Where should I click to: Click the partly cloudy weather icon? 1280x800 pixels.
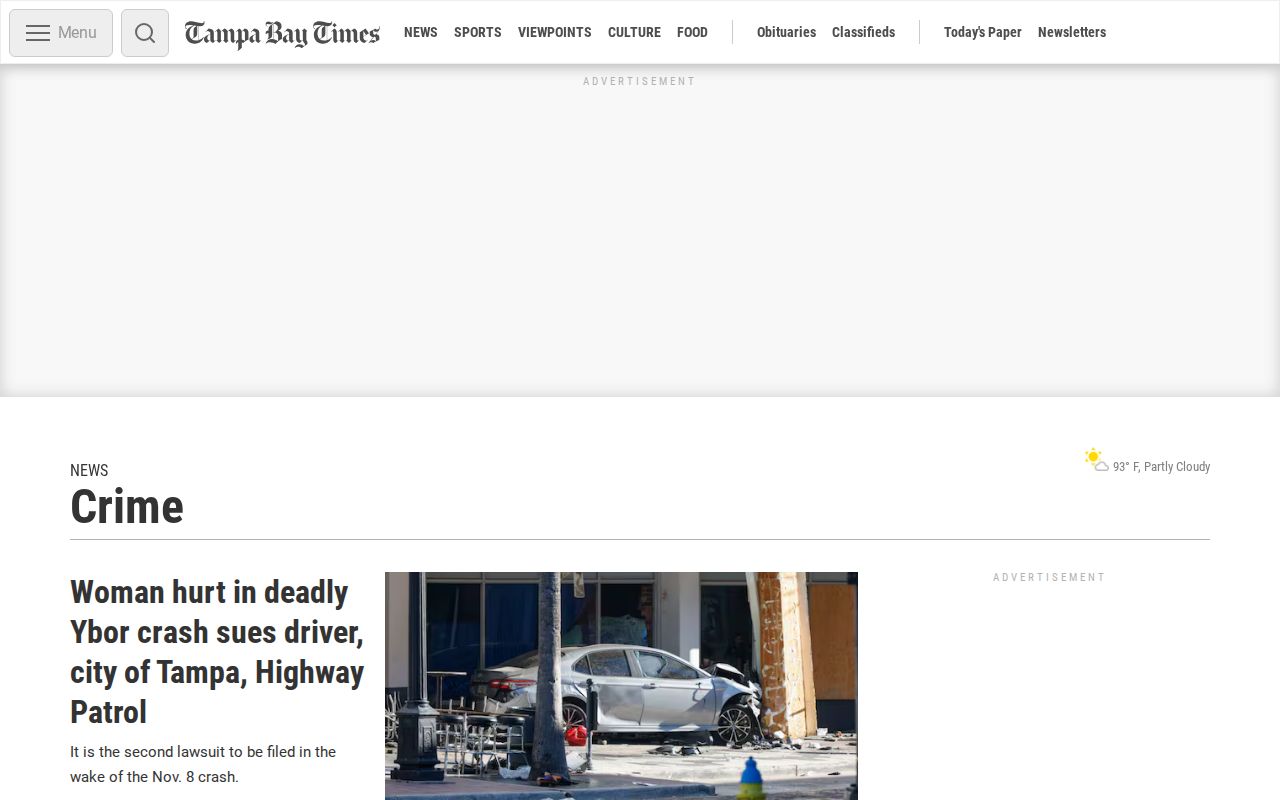[1097, 460]
